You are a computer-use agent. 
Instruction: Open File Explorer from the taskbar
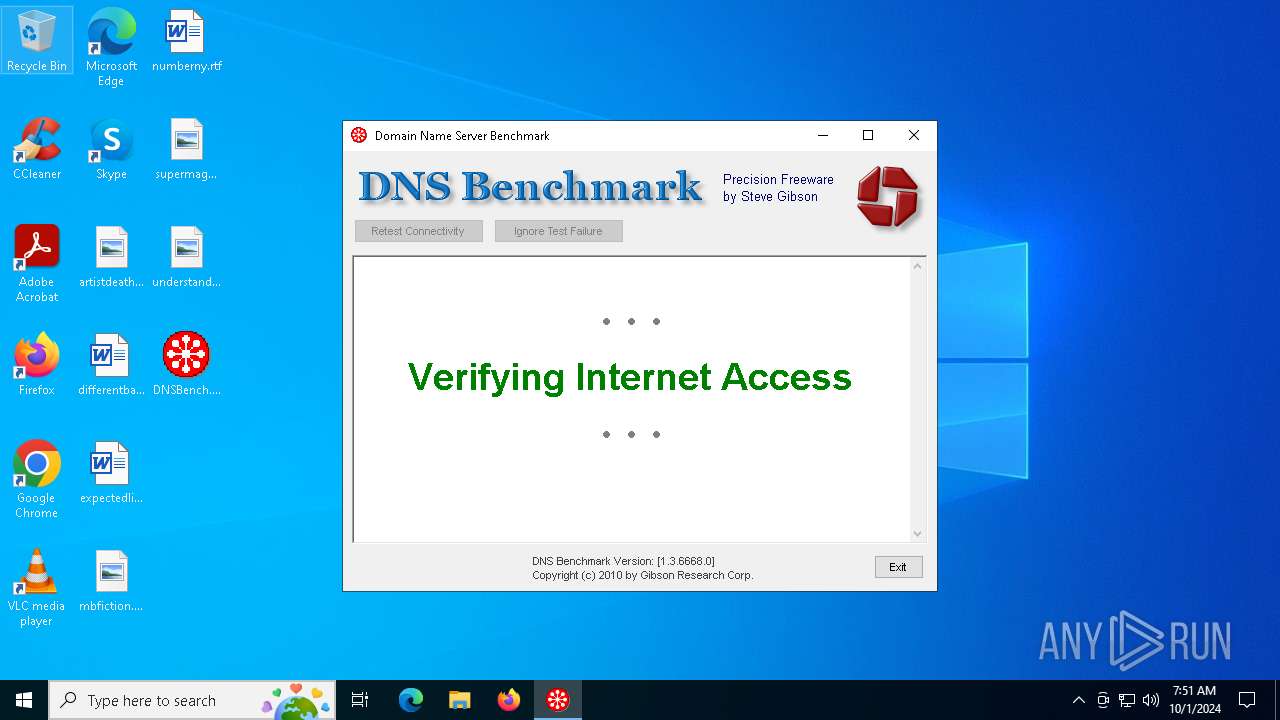[x=460, y=700]
